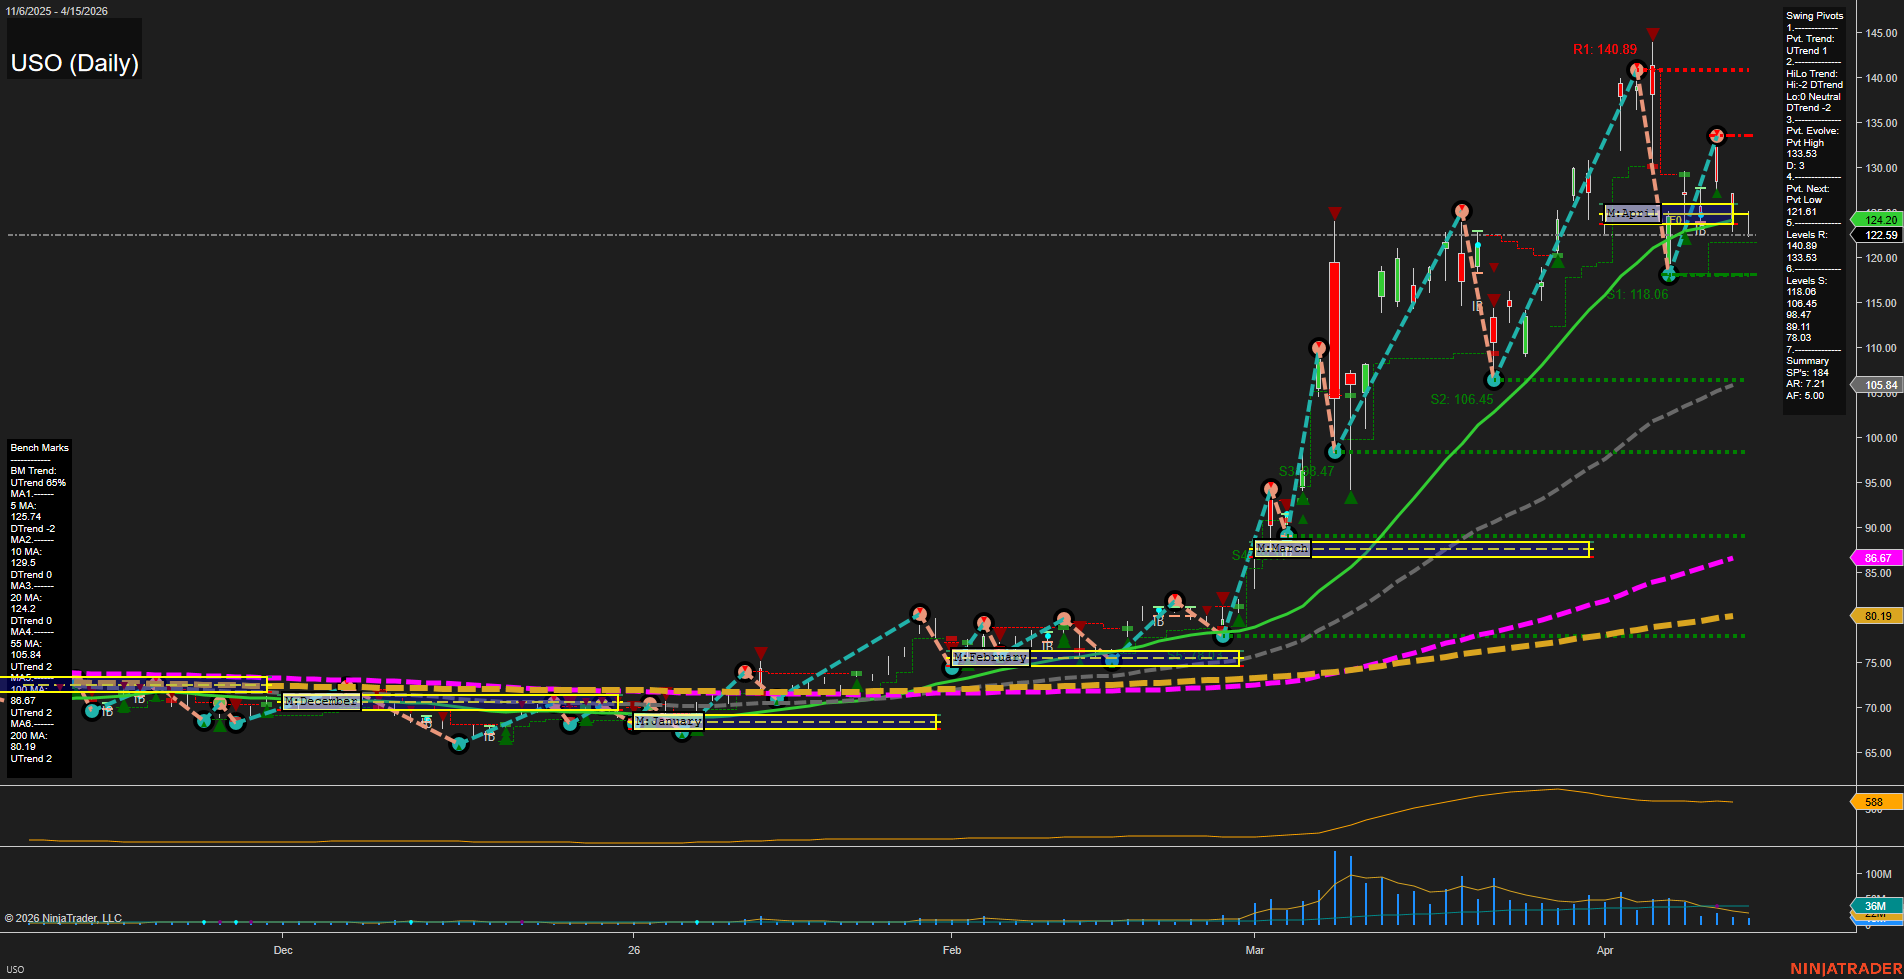Click the gray 105.84 price axis tag
The width and height of the screenshot is (1904, 979).
[1878, 385]
